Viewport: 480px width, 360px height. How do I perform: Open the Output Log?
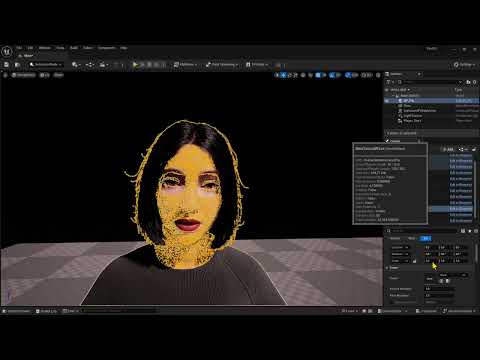[46, 311]
